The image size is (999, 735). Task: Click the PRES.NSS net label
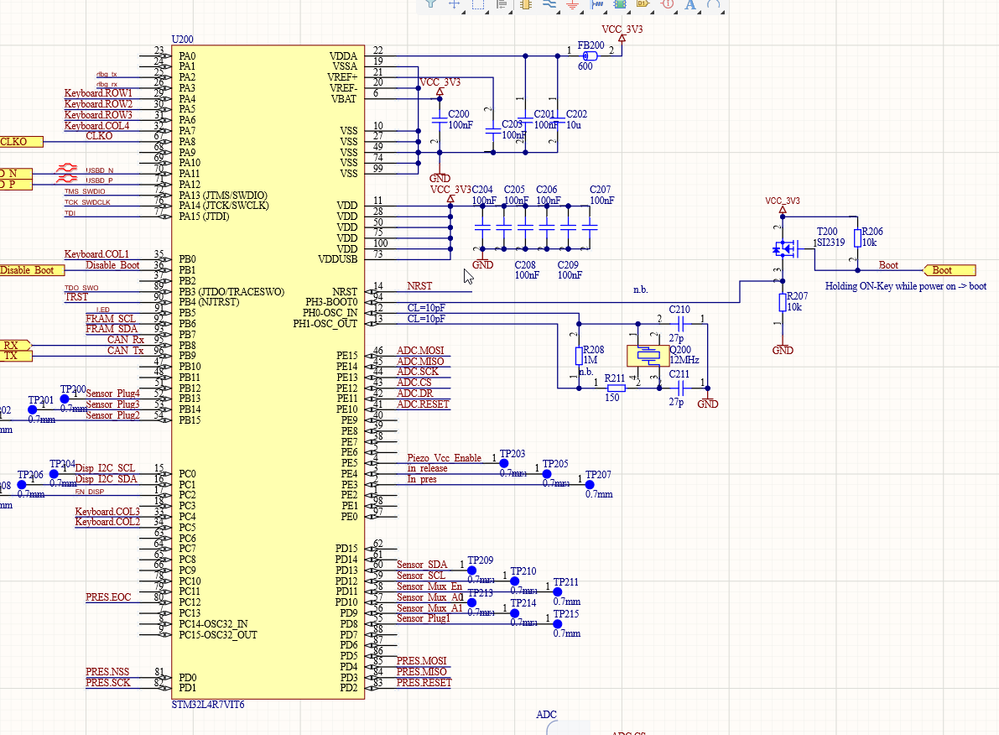tap(107, 671)
